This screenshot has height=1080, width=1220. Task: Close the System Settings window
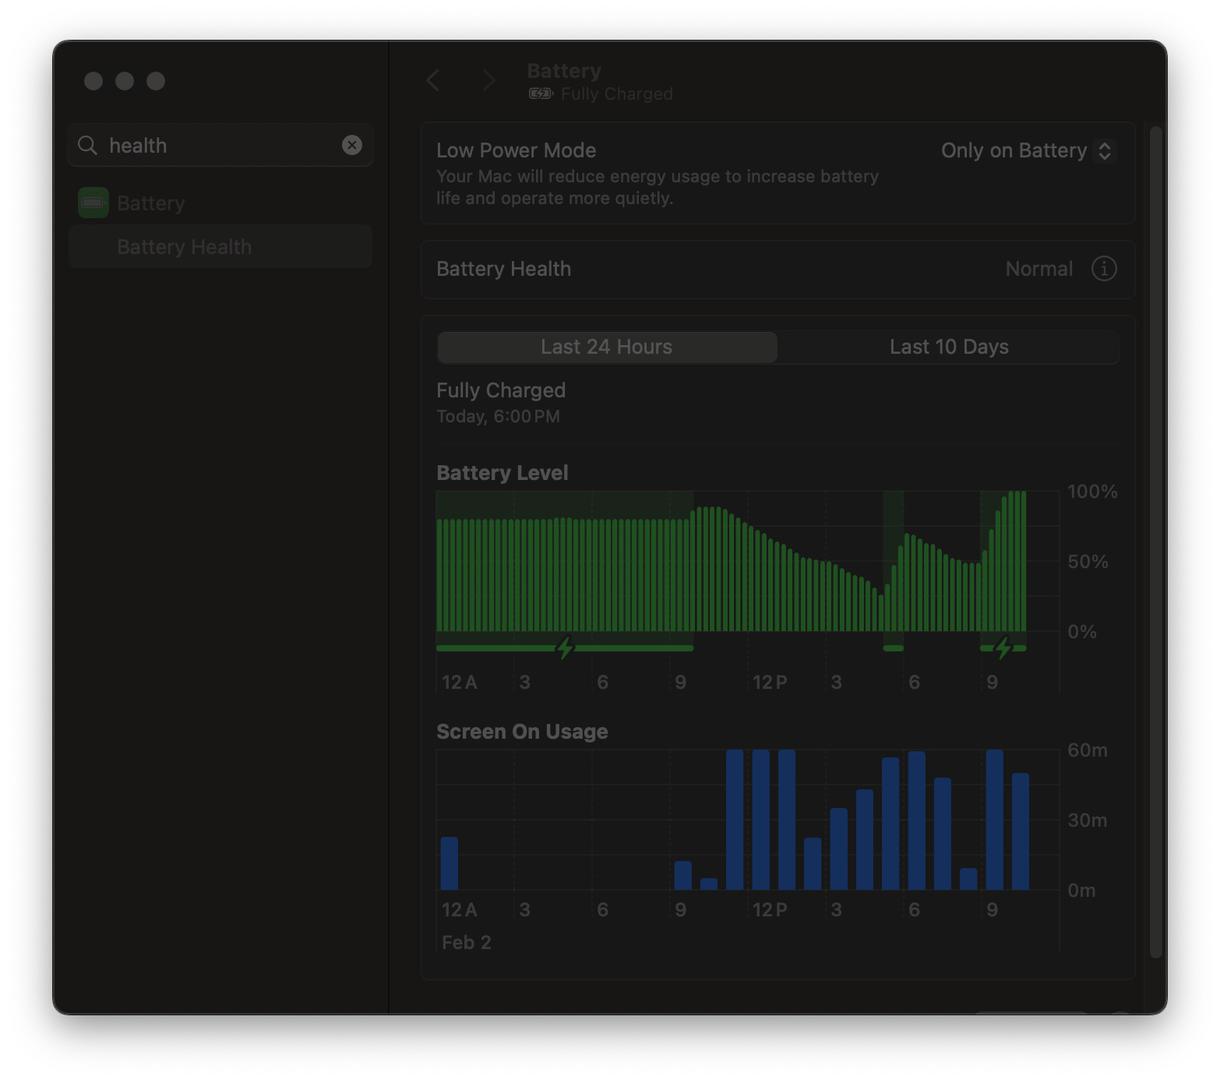click(x=93, y=81)
